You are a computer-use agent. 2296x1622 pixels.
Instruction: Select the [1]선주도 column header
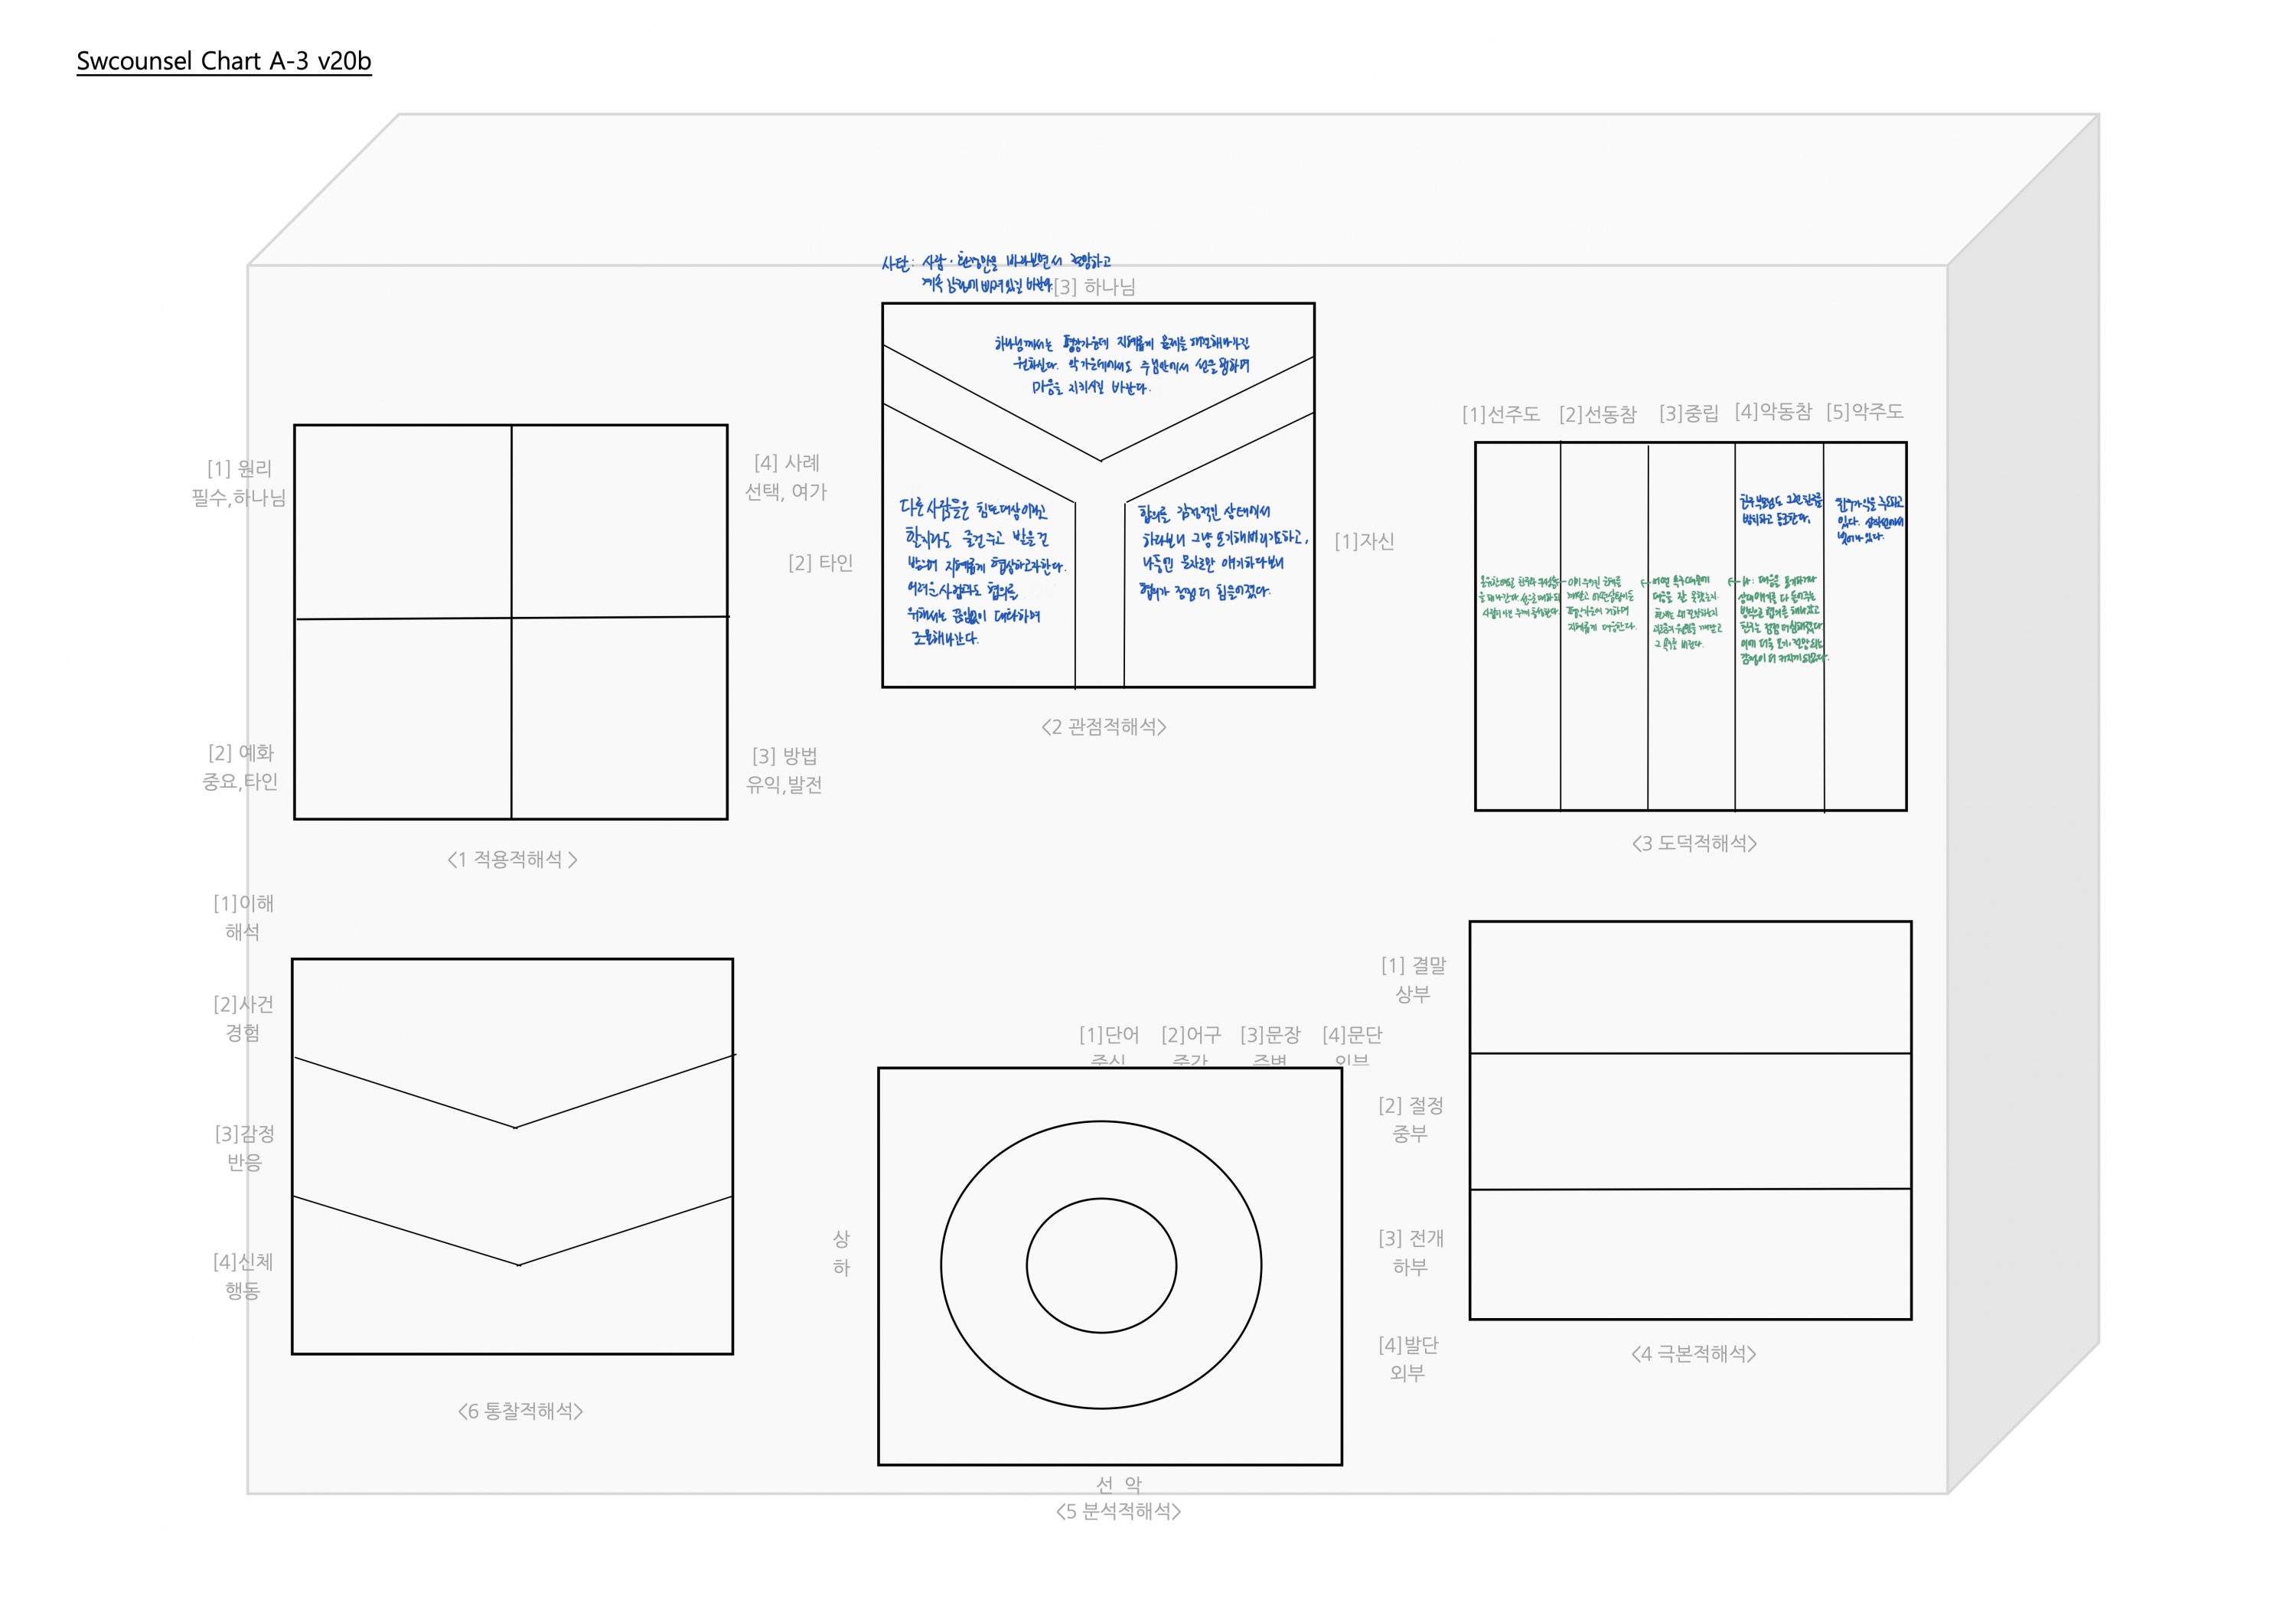coord(1500,414)
